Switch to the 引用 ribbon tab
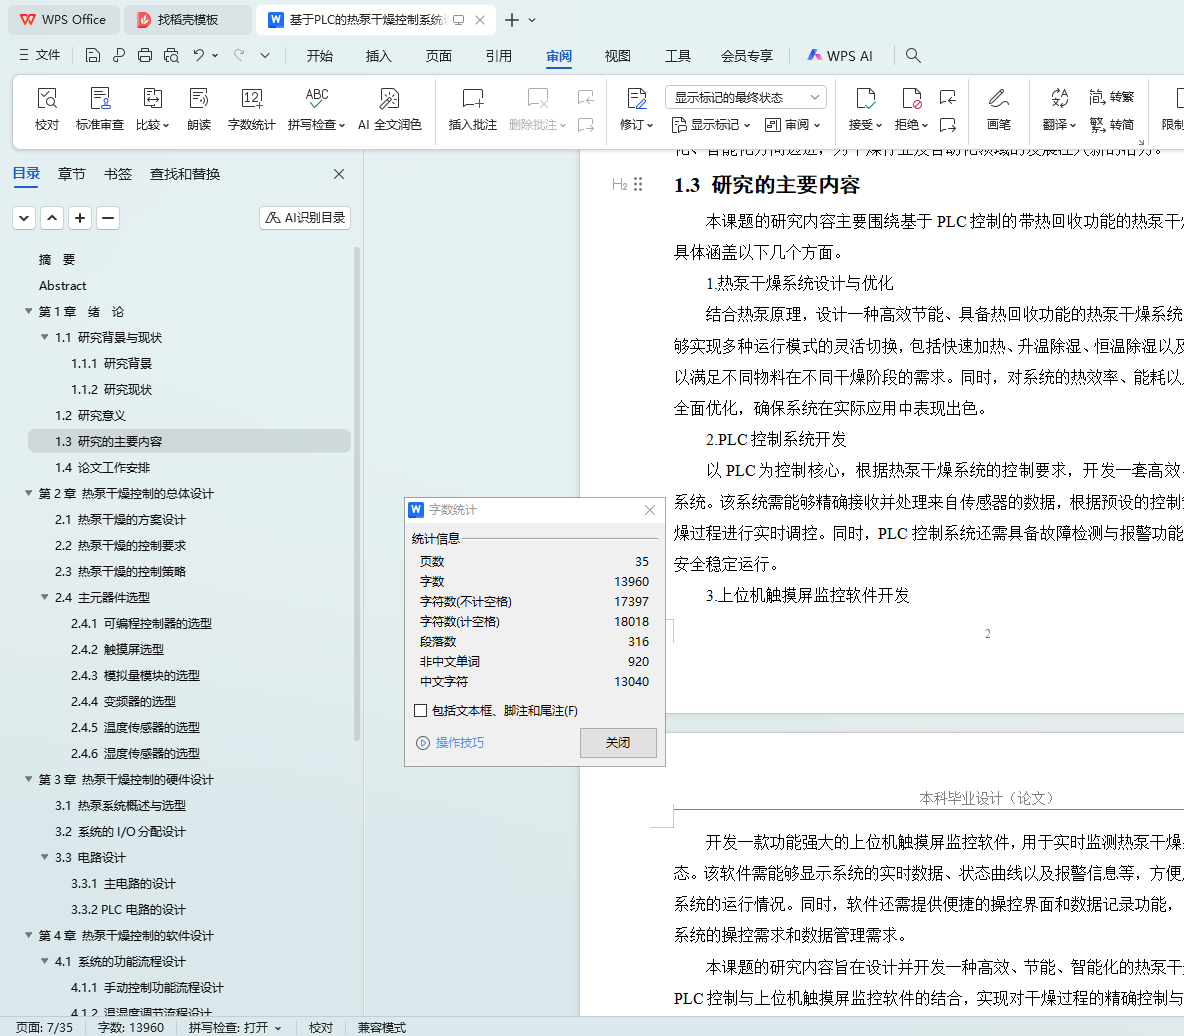Image resolution: width=1184 pixels, height=1036 pixels. pyautogui.click(x=498, y=56)
